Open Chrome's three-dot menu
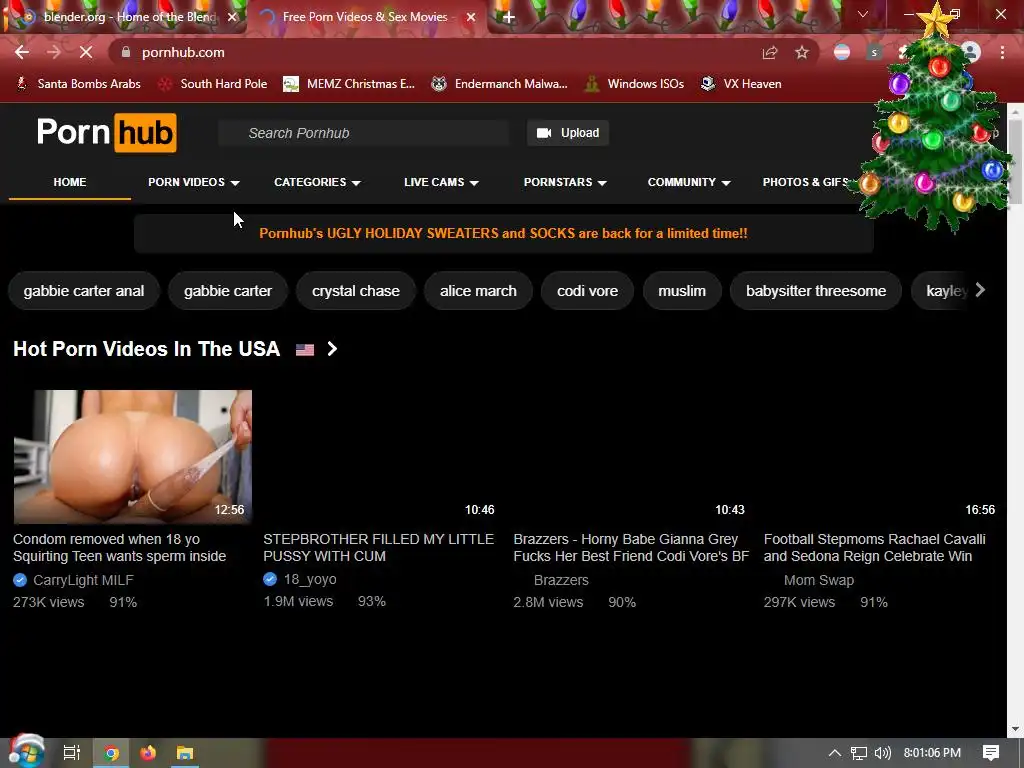This screenshot has width=1024, height=768. coord(1002,53)
